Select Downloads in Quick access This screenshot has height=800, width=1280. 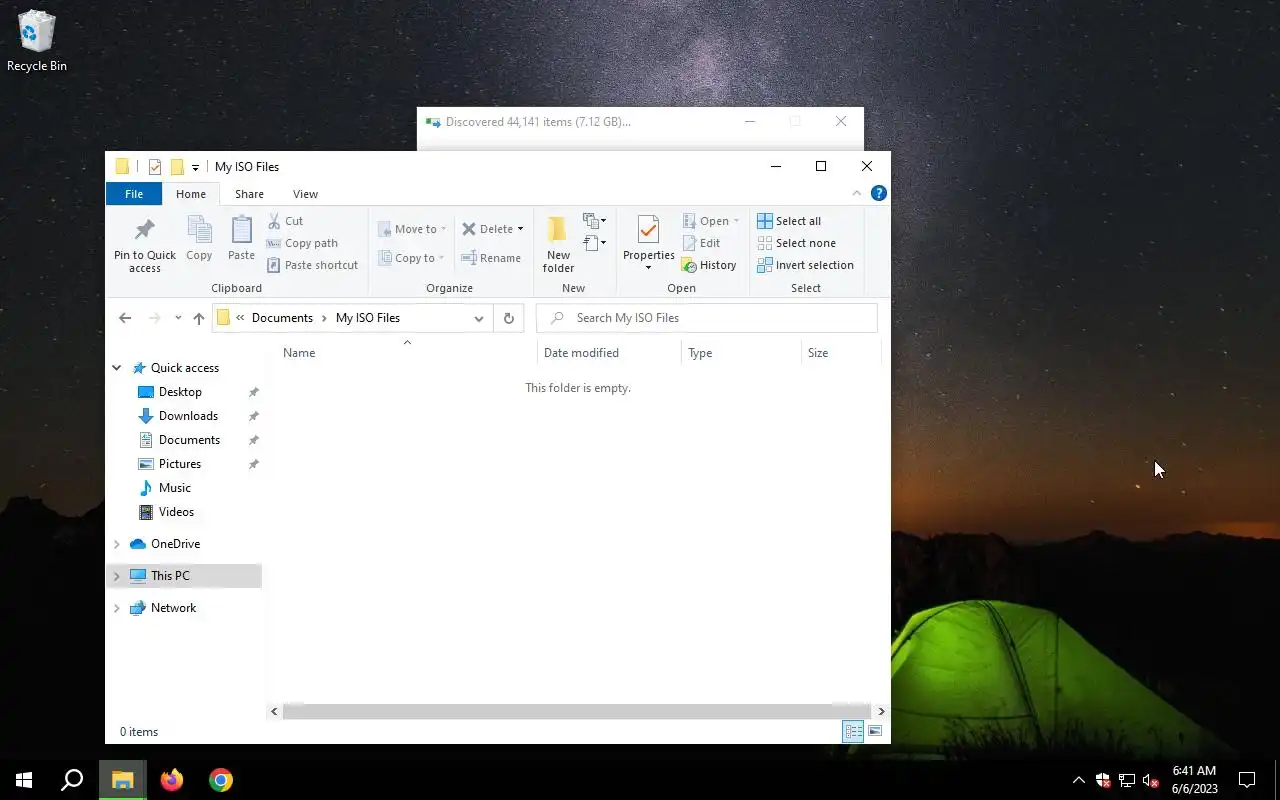(188, 416)
